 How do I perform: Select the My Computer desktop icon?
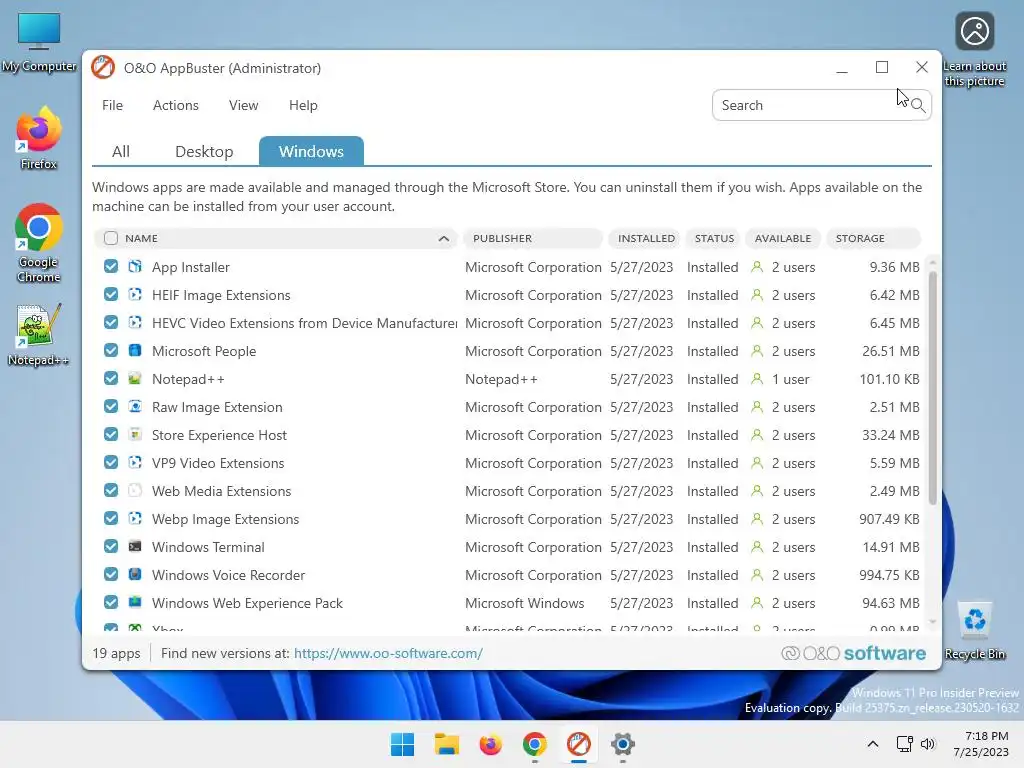point(39,42)
